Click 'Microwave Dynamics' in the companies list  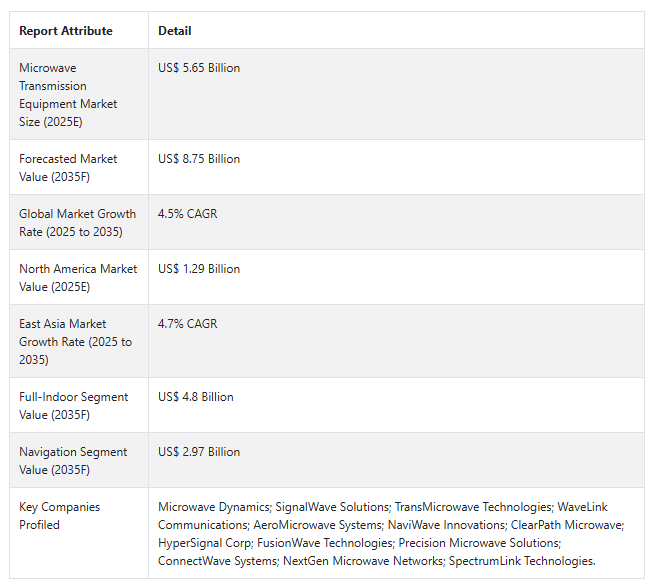pos(214,507)
